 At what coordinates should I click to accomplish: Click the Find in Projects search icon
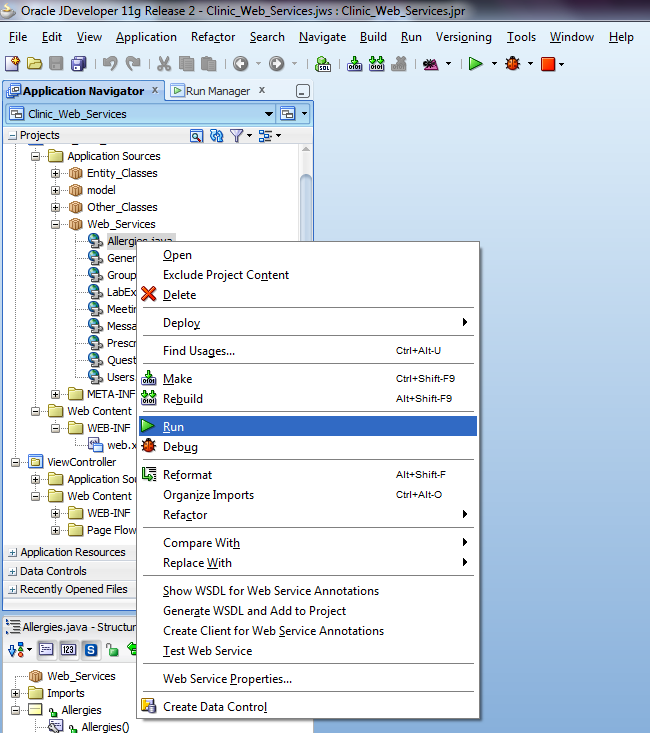point(196,136)
